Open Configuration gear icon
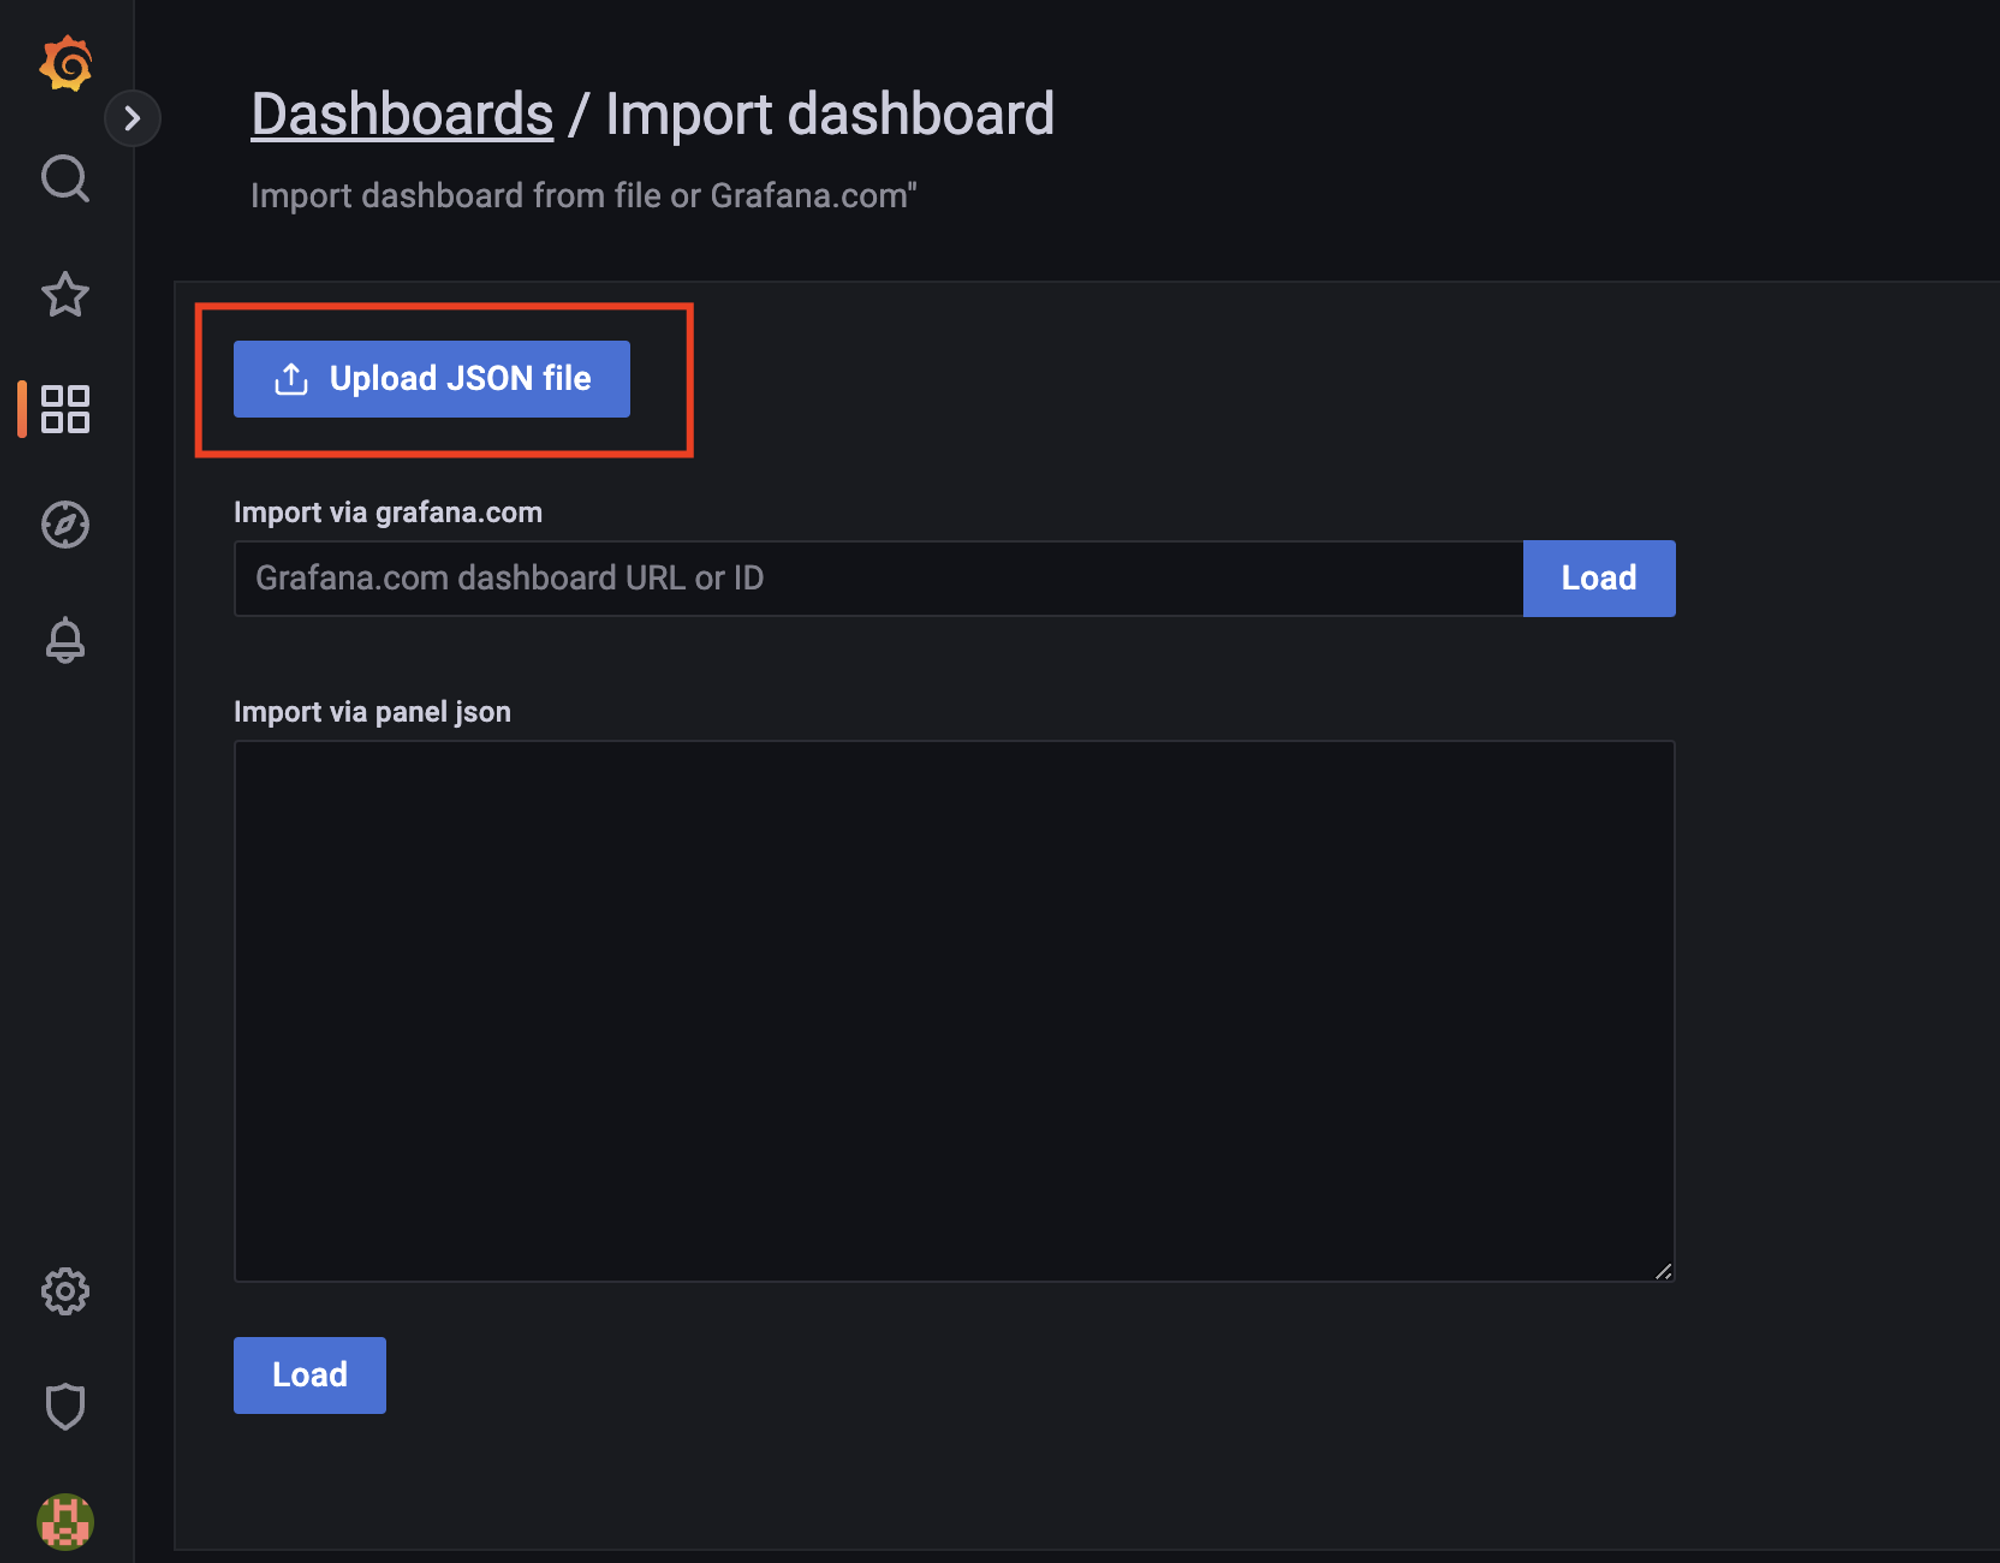 coord(66,1291)
